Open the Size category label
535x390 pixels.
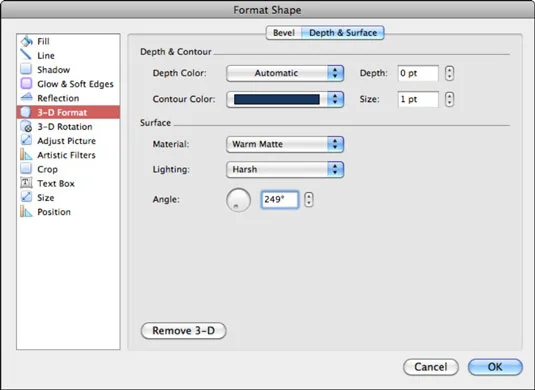pos(45,198)
